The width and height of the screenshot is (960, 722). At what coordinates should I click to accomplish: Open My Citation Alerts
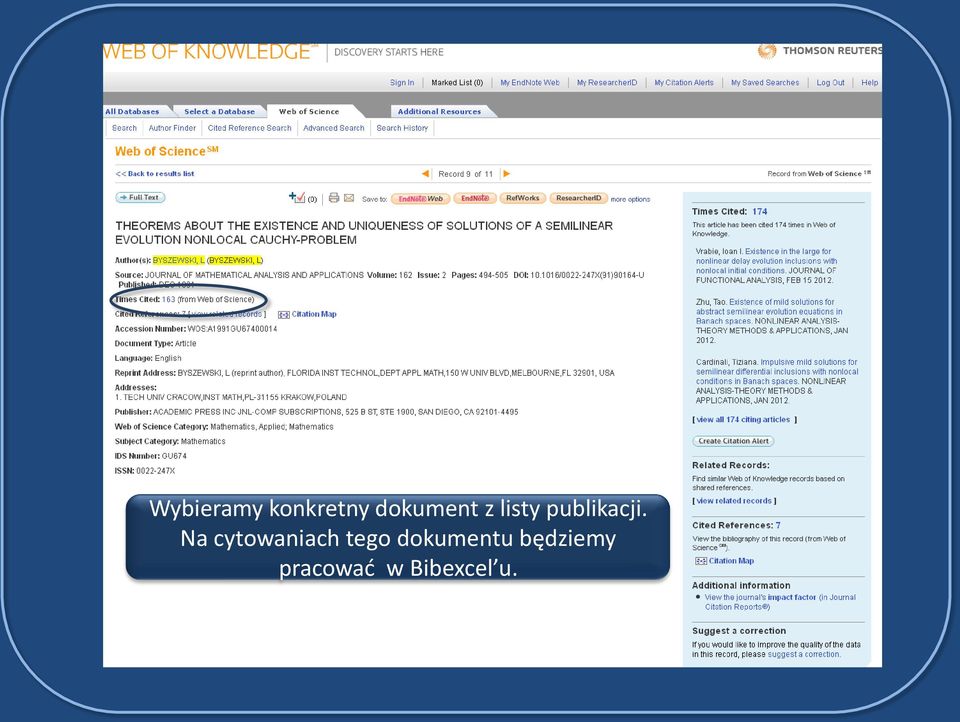[x=684, y=83]
